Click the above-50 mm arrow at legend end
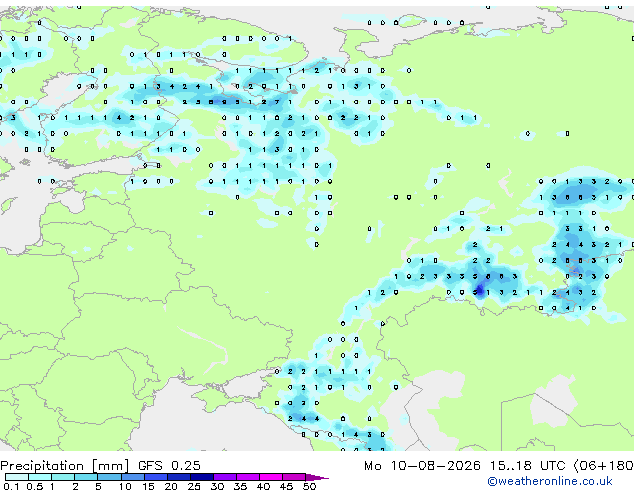The height and width of the screenshot is (490, 634). click(317, 477)
